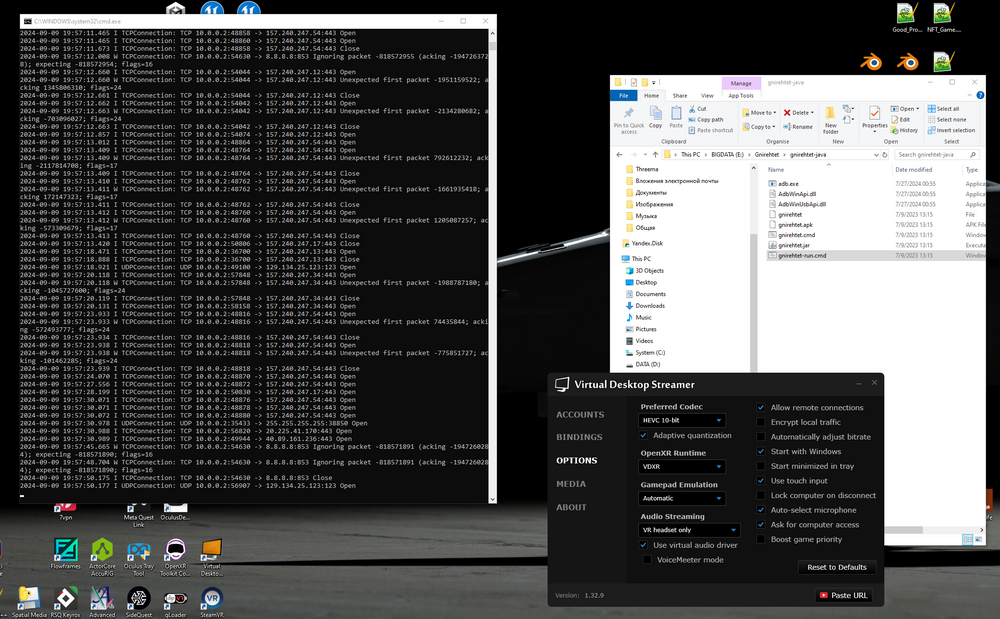This screenshot has width=1000, height=619.
Task: Open the View tab in Explorer
Action: 707,96
